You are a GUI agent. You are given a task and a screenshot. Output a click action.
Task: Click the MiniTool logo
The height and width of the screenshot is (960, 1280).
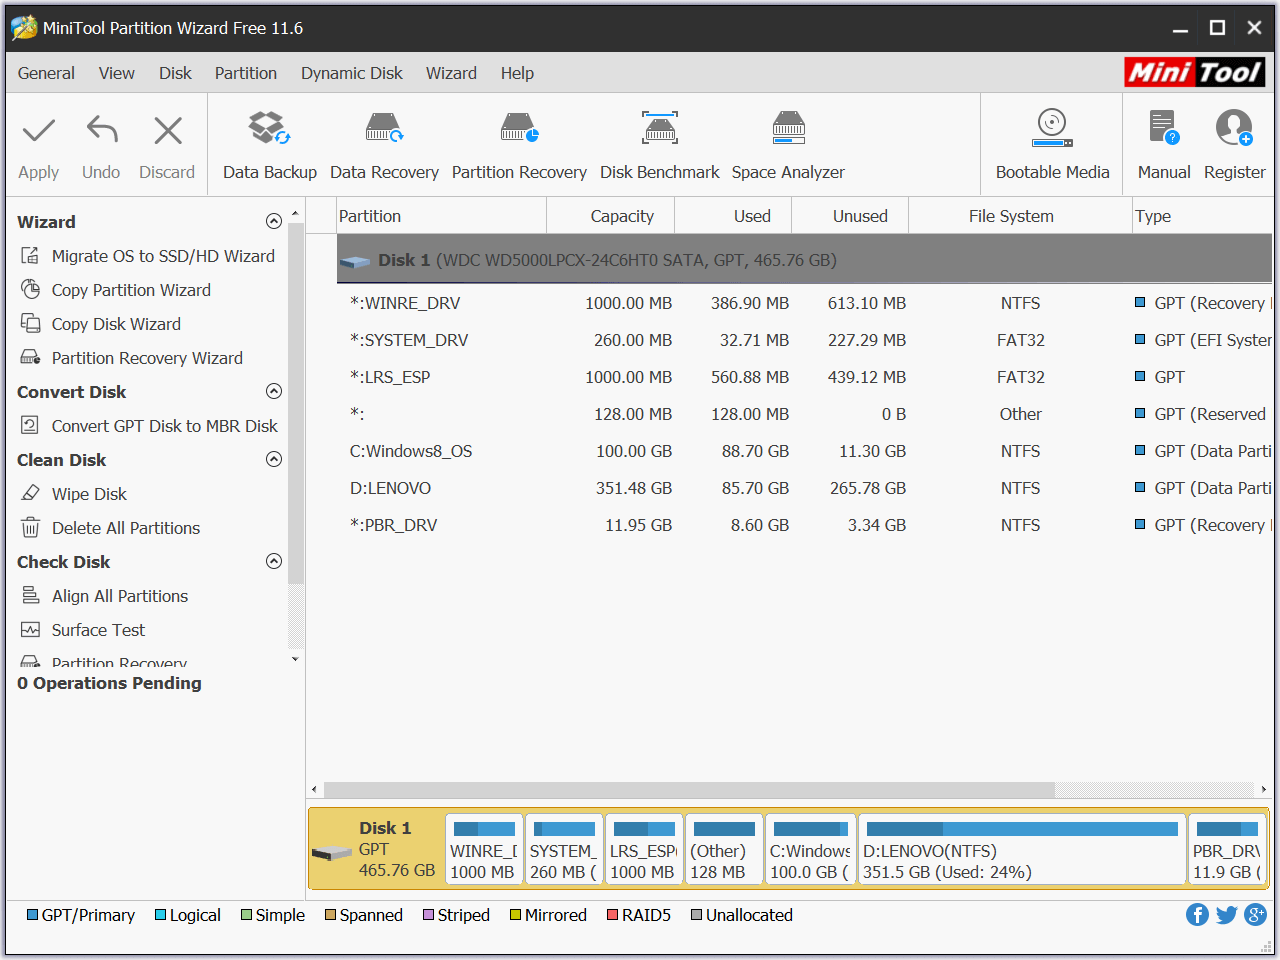(x=1195, y=72)
